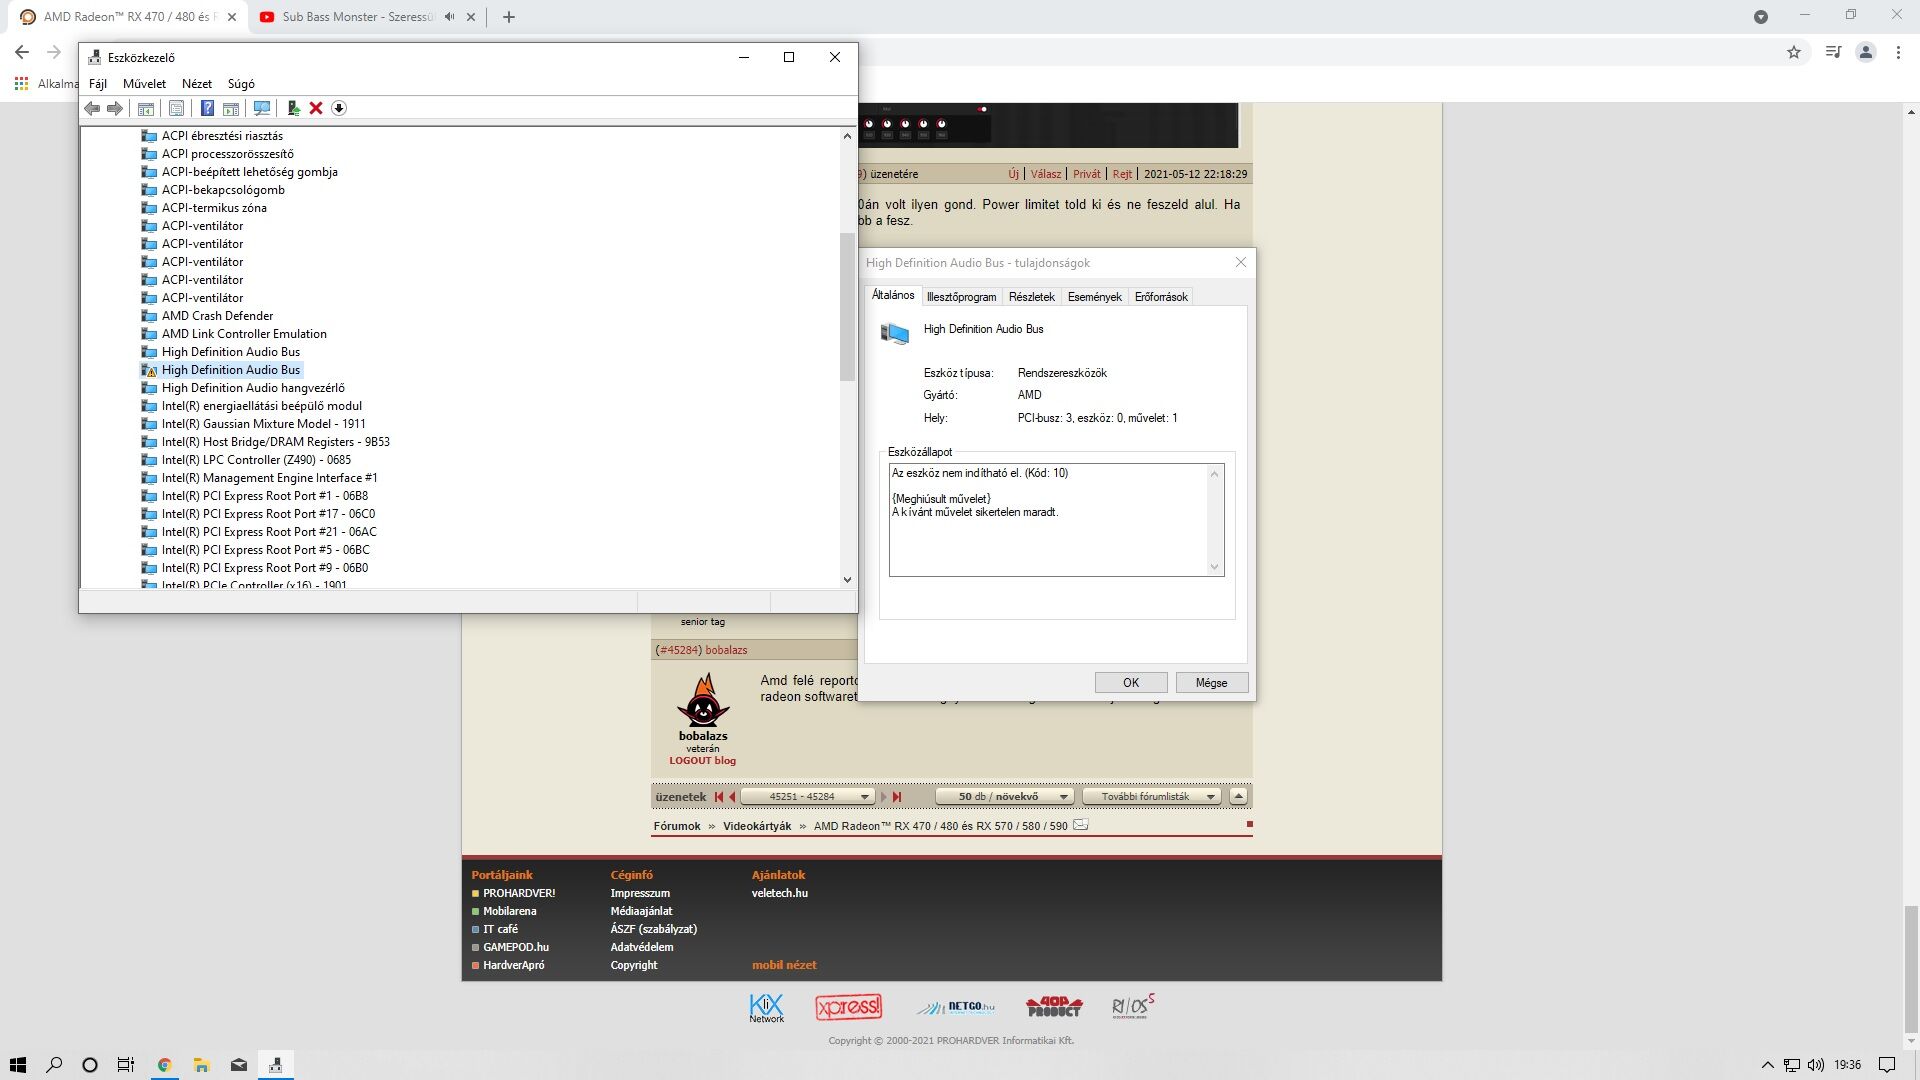Viewport: 1920px width, 1080px height.
Task: Click the Forward arrow in Device Manager toolbar
Action: click(x=115, y=108)
